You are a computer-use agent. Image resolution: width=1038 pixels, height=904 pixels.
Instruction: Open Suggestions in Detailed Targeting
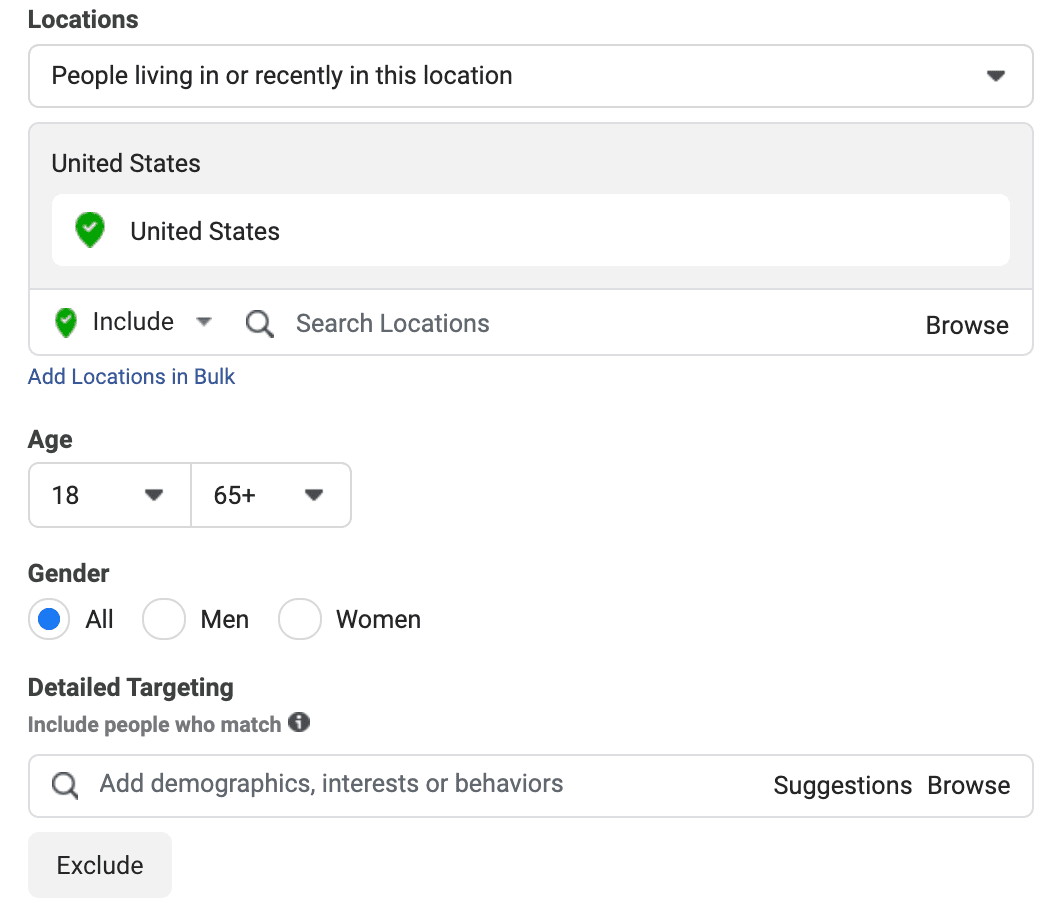coord(842,786)
